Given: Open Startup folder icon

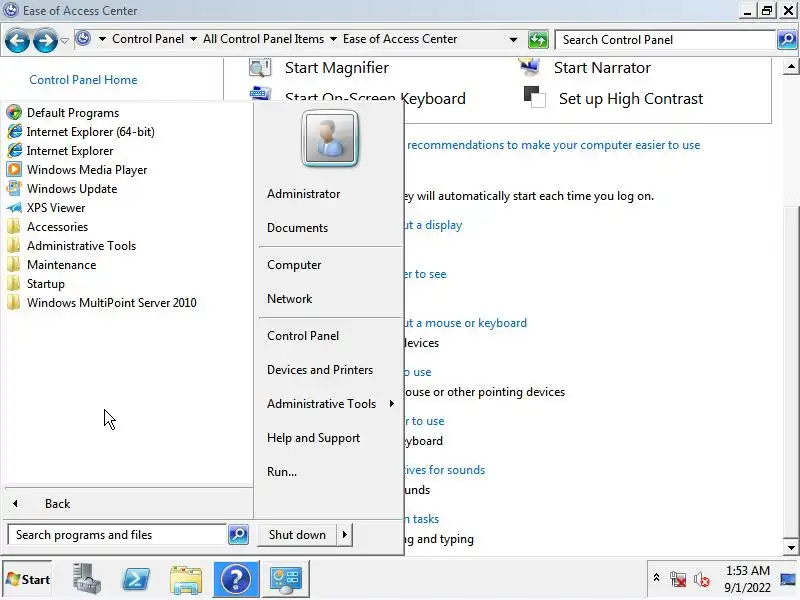Looking at the screenshot, I should [x=14, y=284].
